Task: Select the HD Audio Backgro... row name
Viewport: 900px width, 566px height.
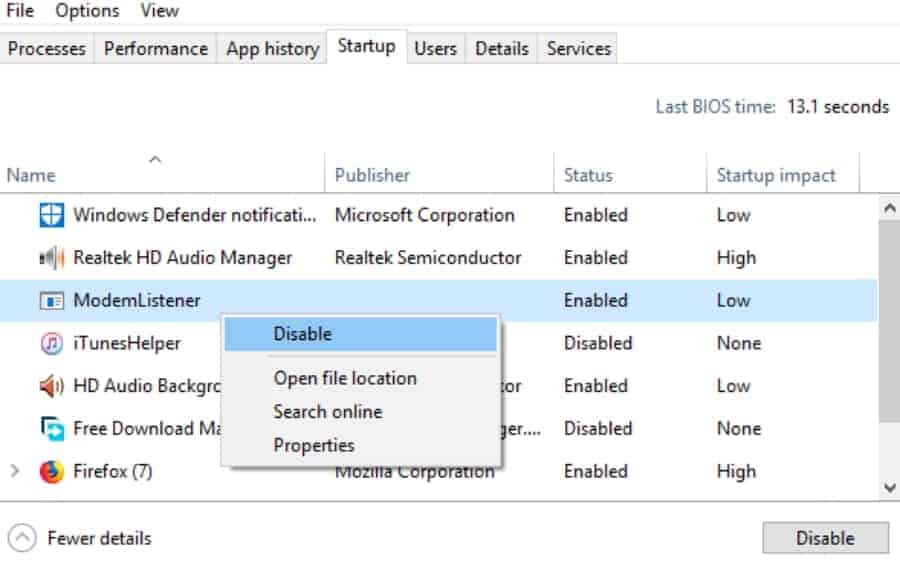Action: point(147,386)
